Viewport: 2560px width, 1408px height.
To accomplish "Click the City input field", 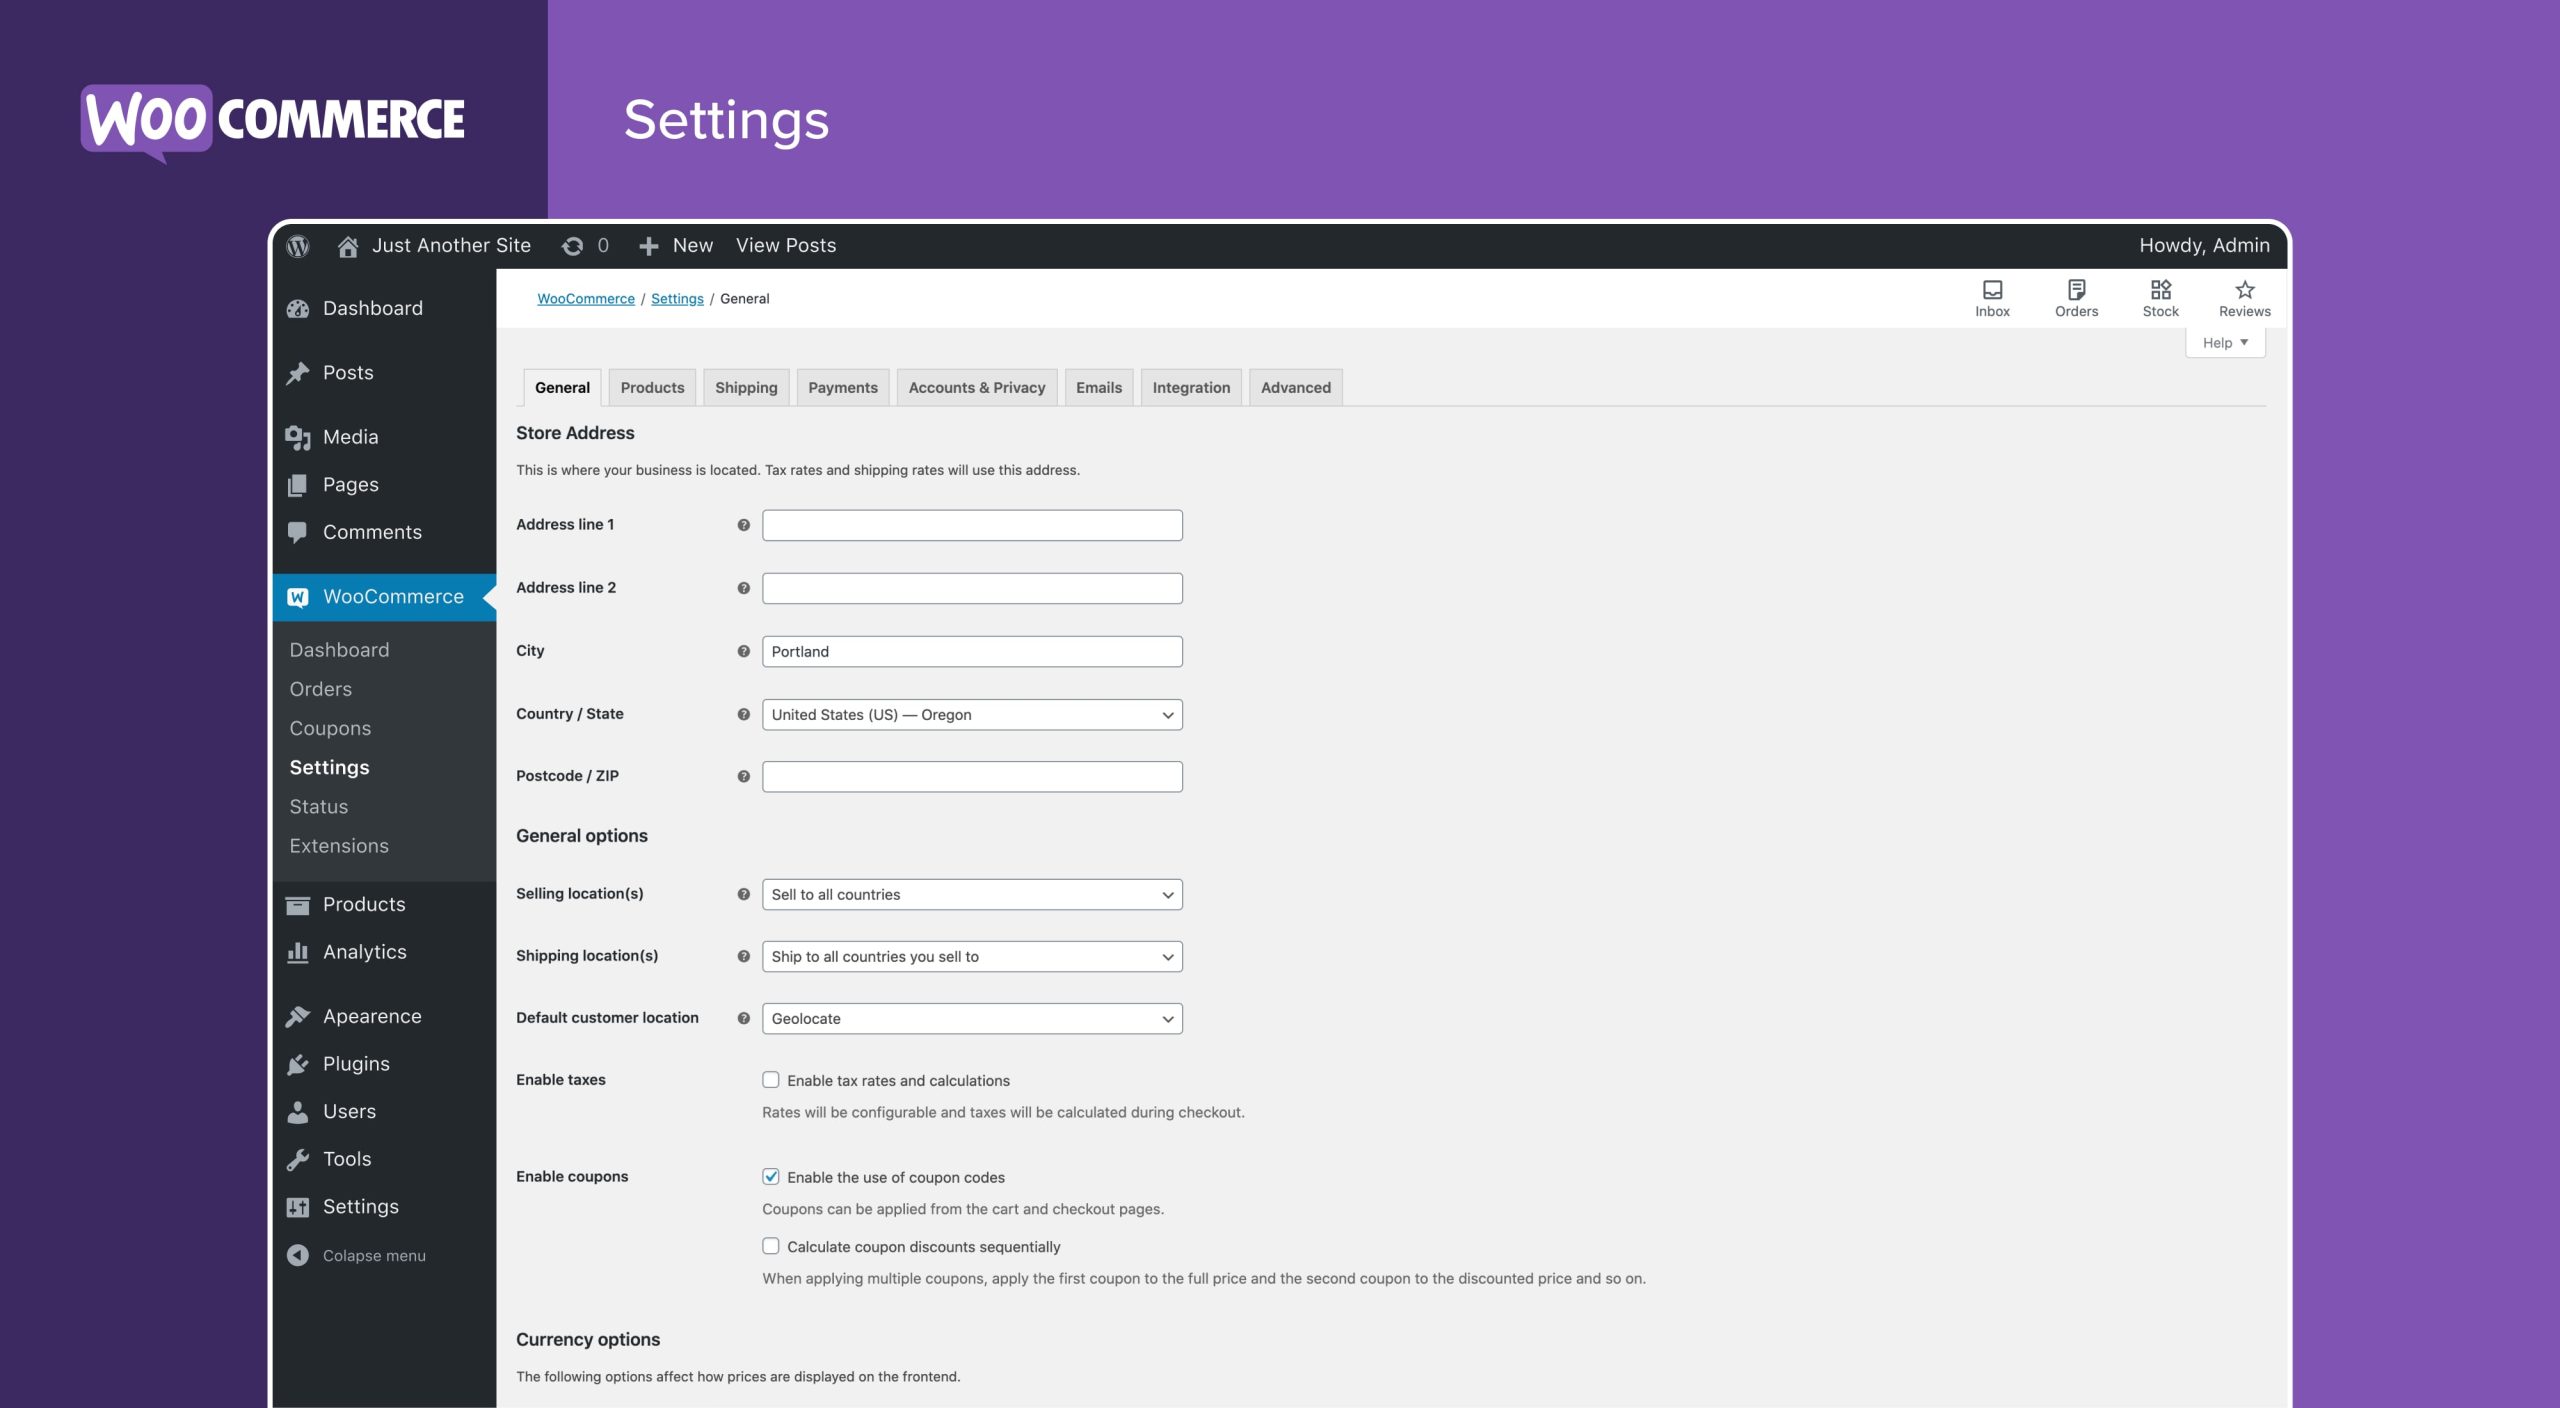I will click(x=972, y=650).
